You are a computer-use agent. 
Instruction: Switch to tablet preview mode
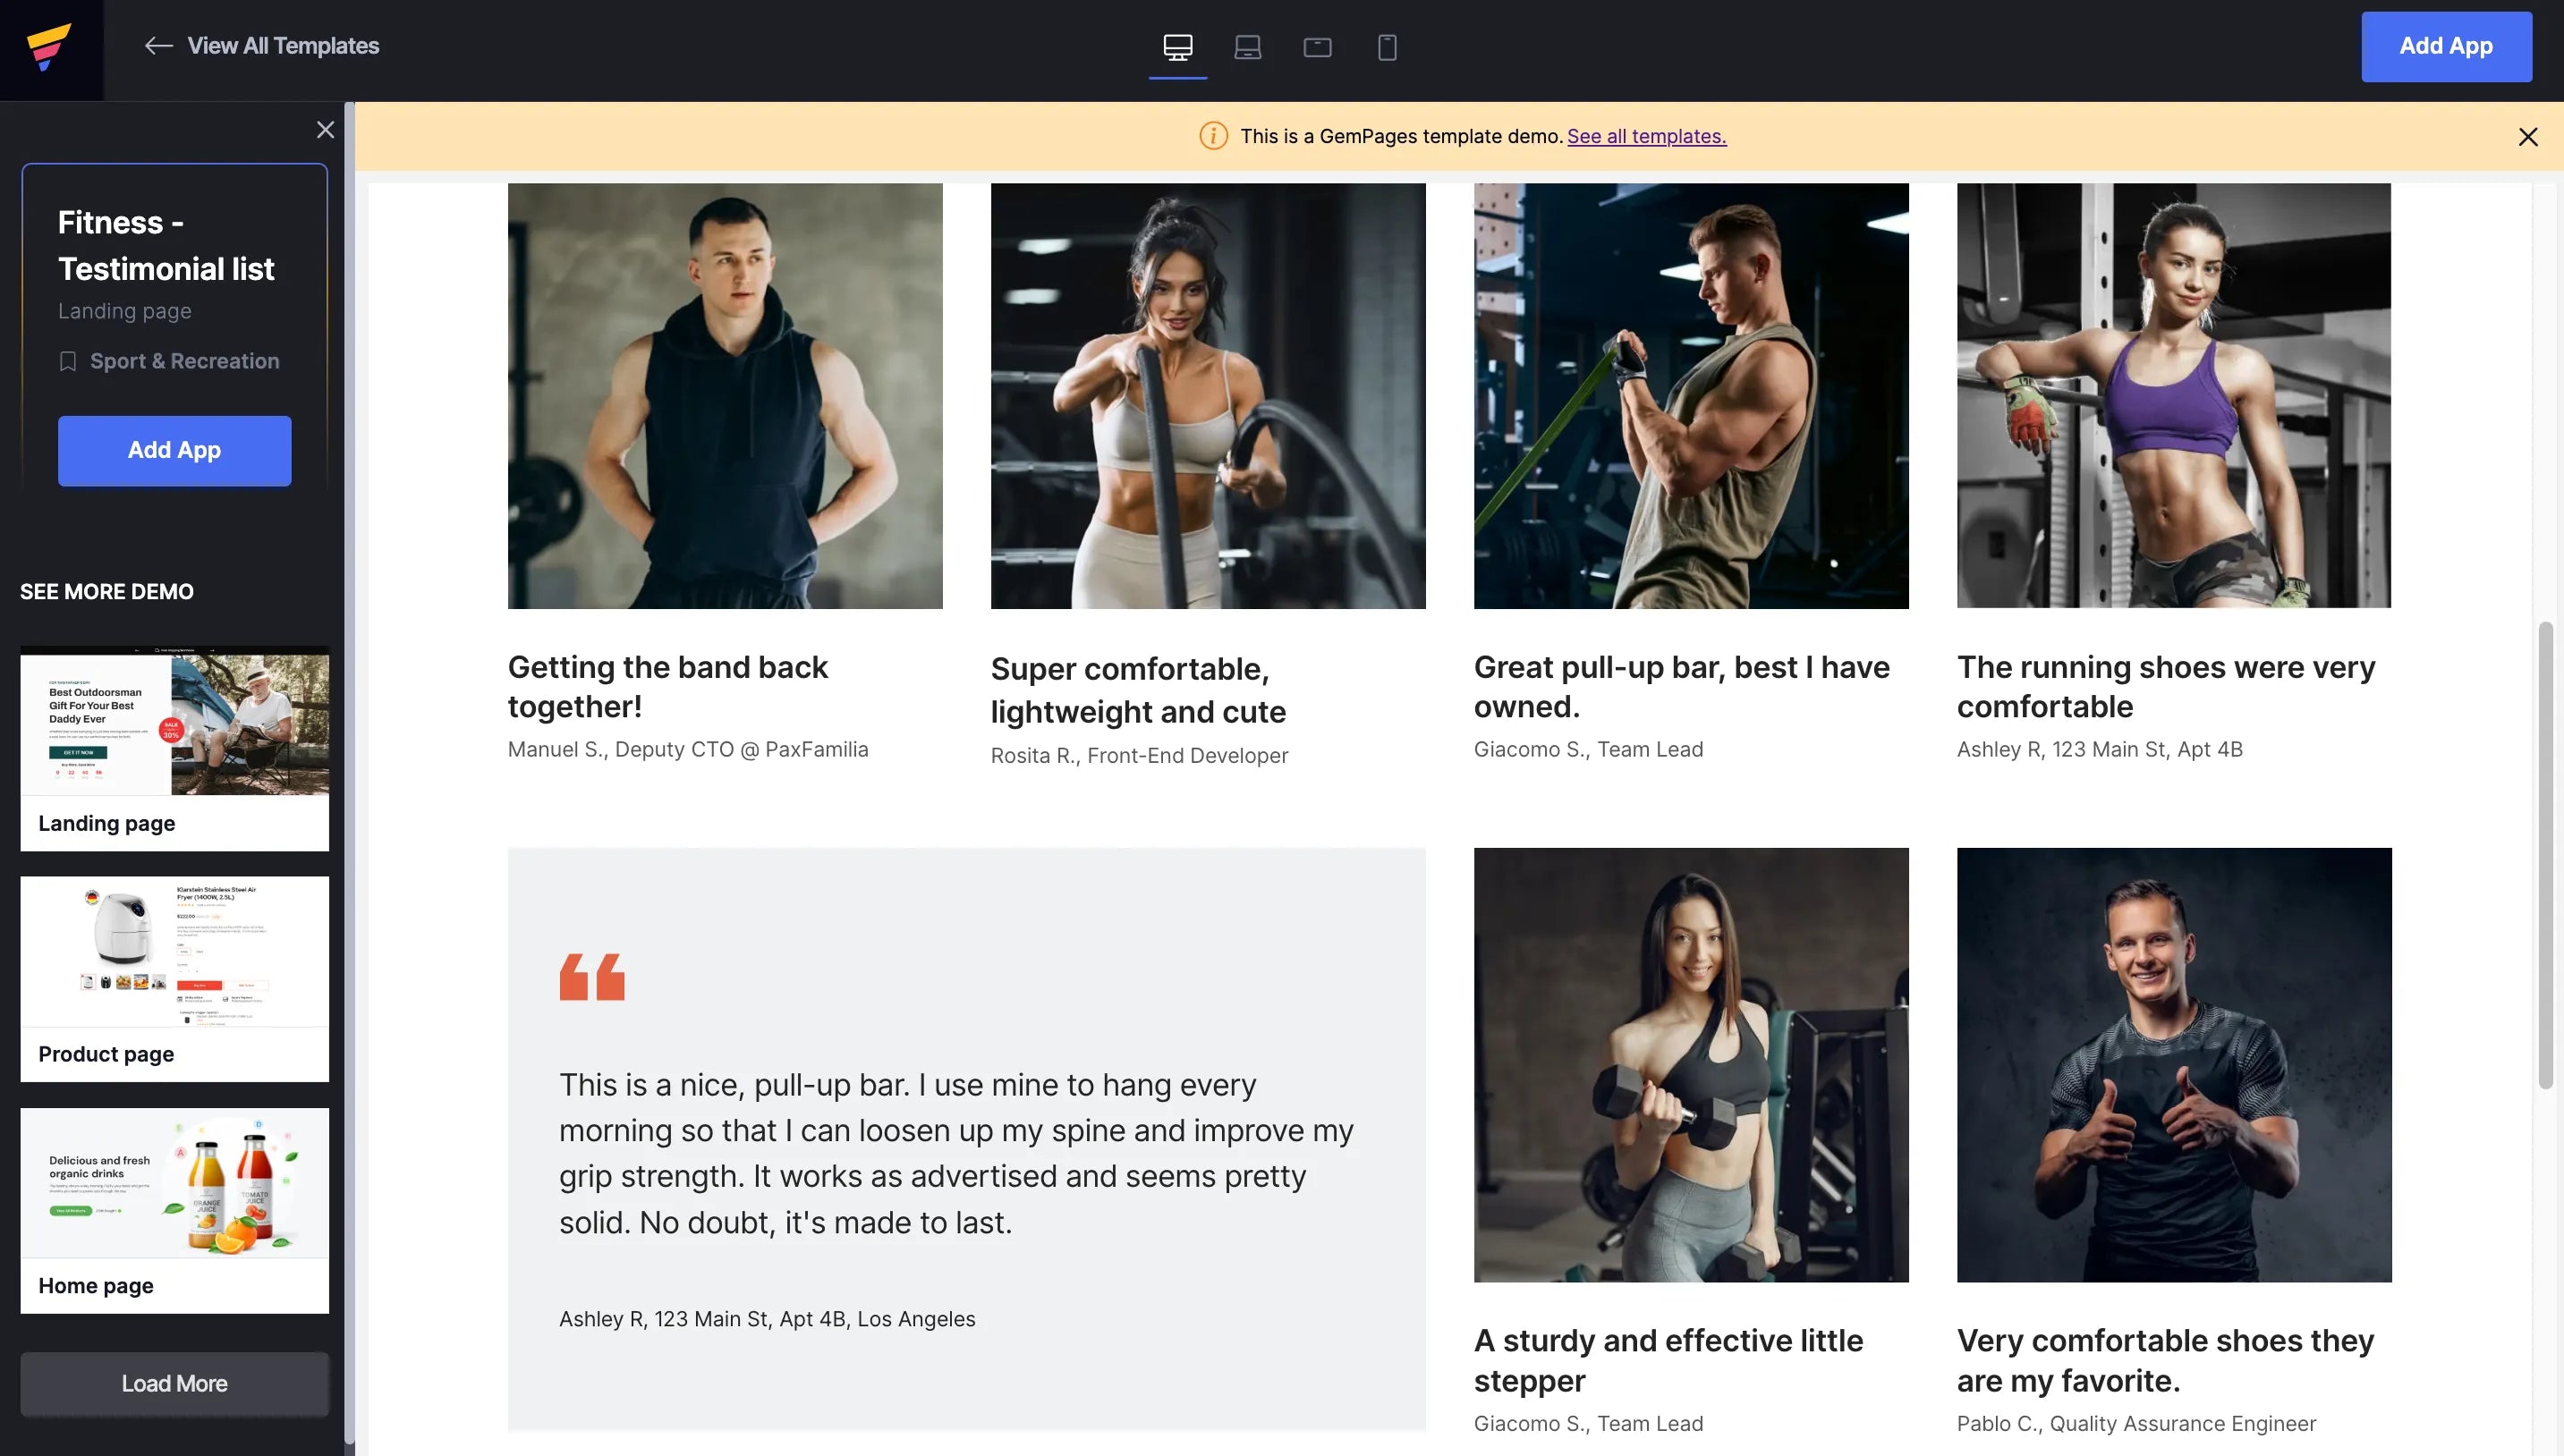[1317, 47]
